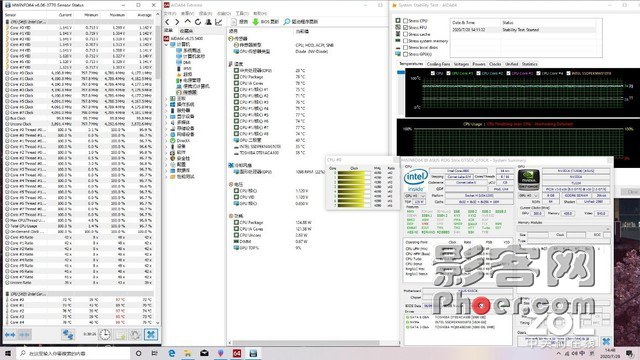Open the AIDA64 graph toolbar icon
This screenshot has height=360, width=640.
click(219, 22)
